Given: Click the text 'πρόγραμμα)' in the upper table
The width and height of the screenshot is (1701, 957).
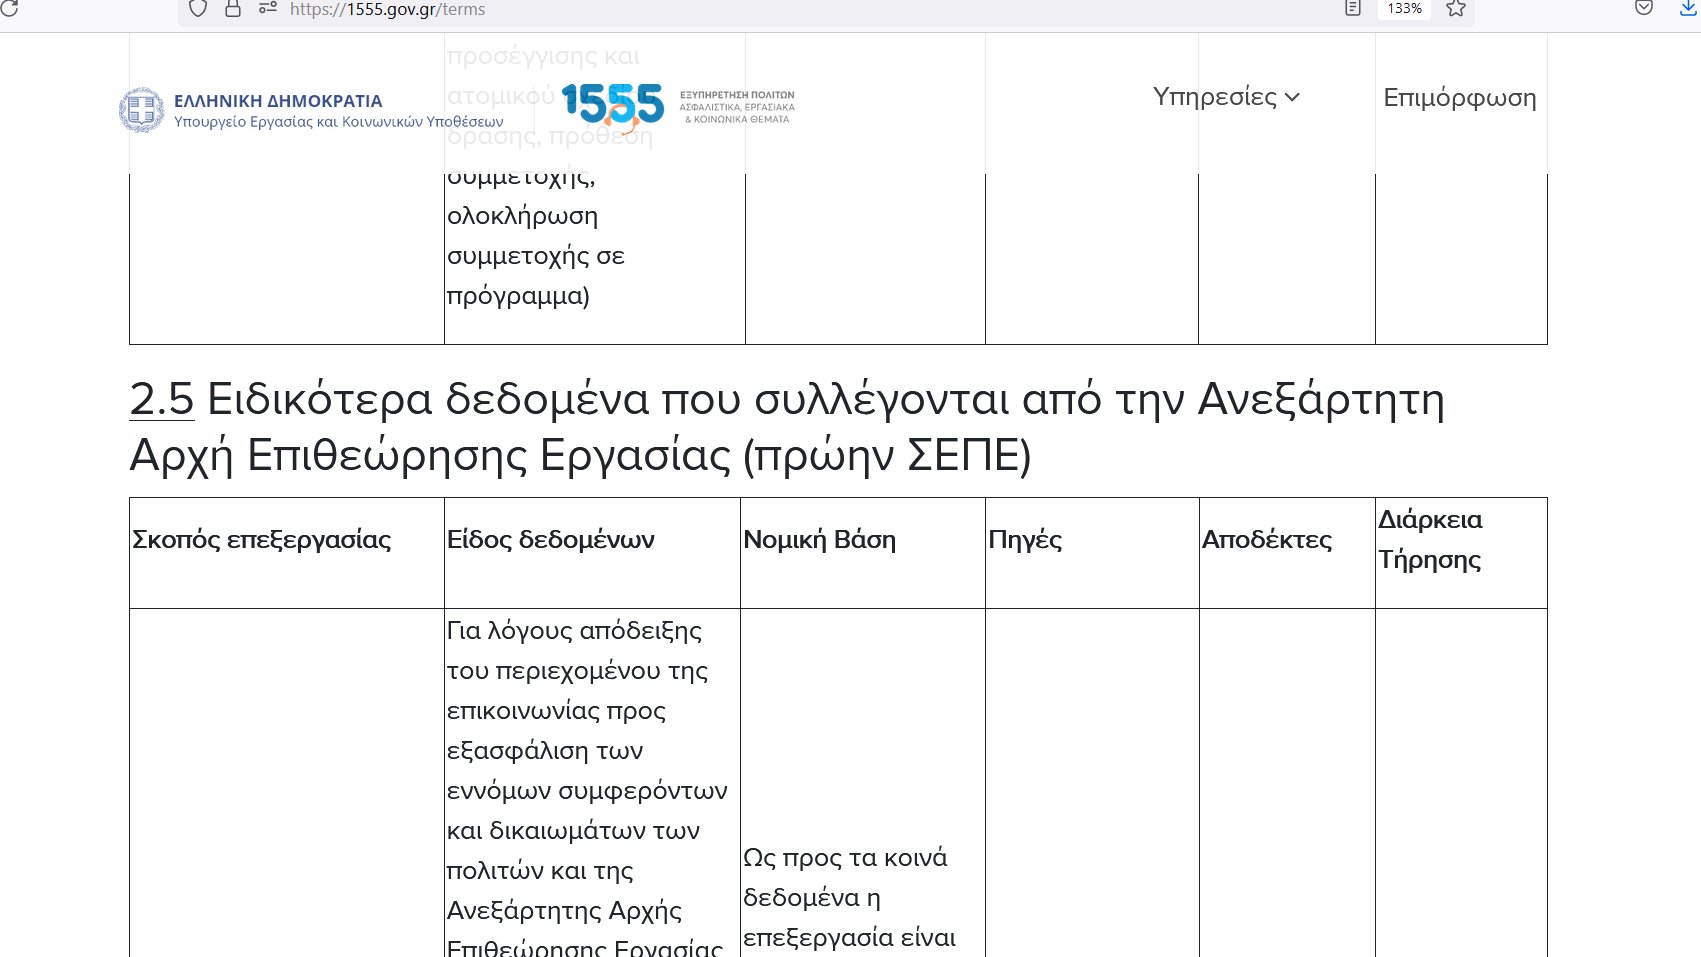Looking at the screenshot, I should (x=518, y=296).
